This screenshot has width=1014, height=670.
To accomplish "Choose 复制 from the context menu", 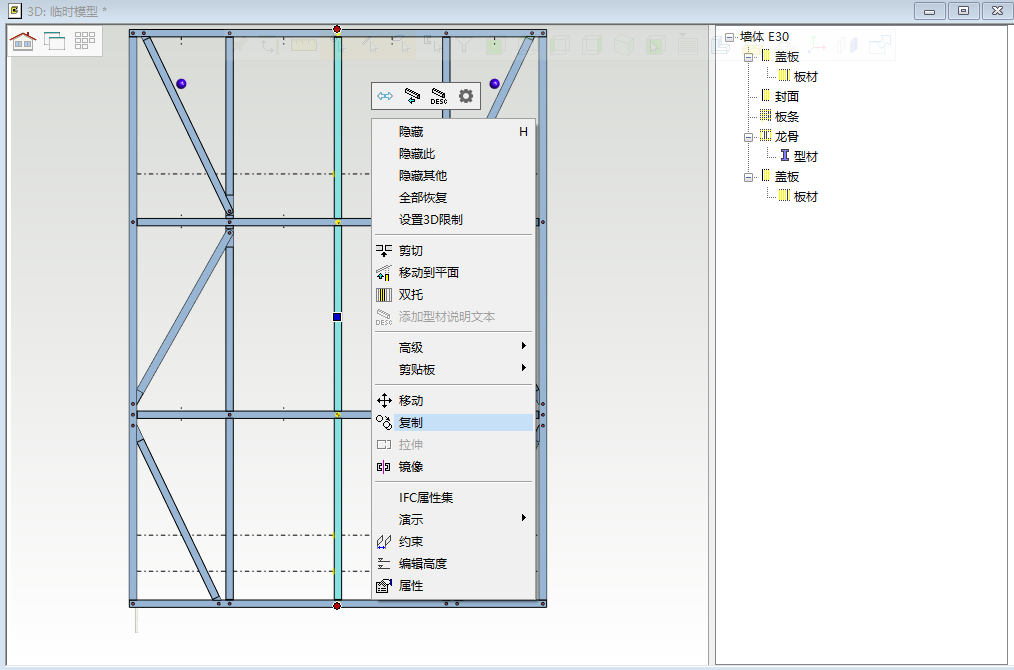I will pos(453,423).
